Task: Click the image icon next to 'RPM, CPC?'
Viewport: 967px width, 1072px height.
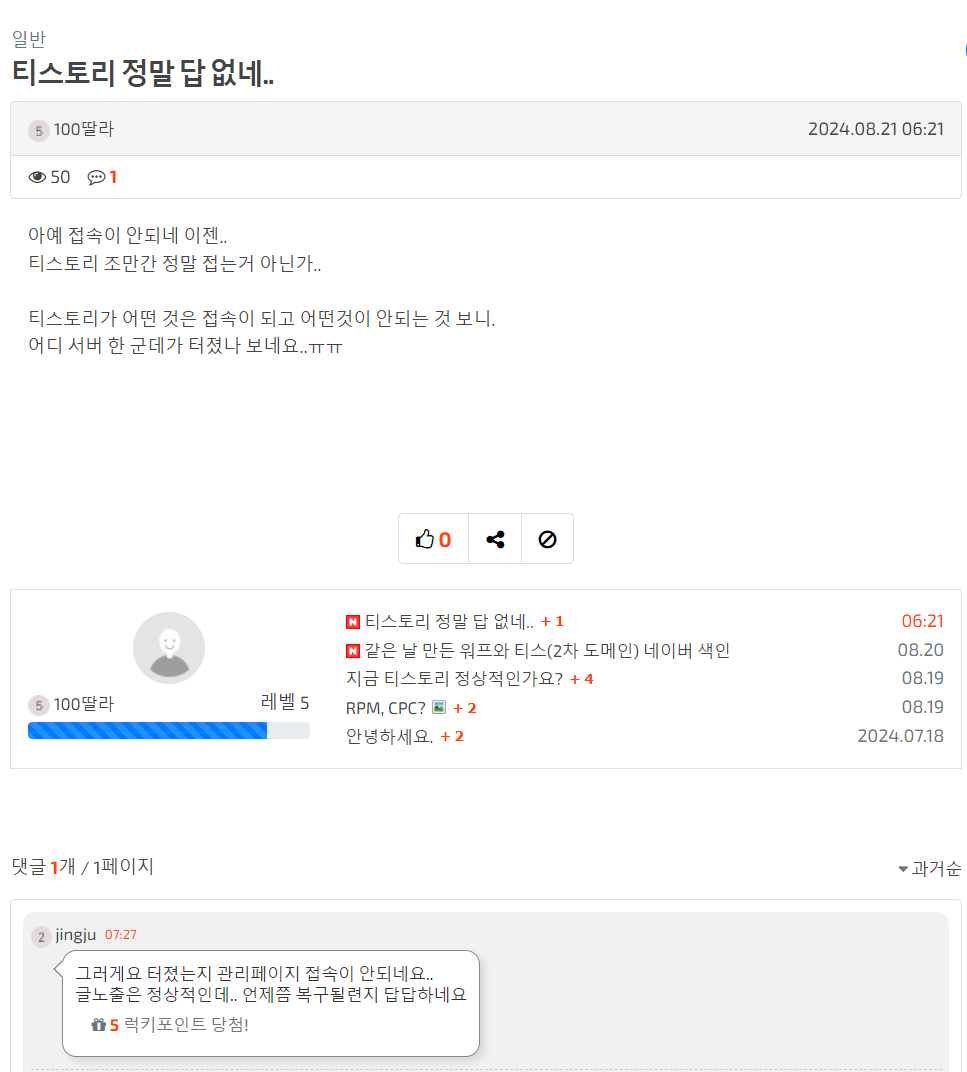Action: pyautogui.click(x=439, y=707)
